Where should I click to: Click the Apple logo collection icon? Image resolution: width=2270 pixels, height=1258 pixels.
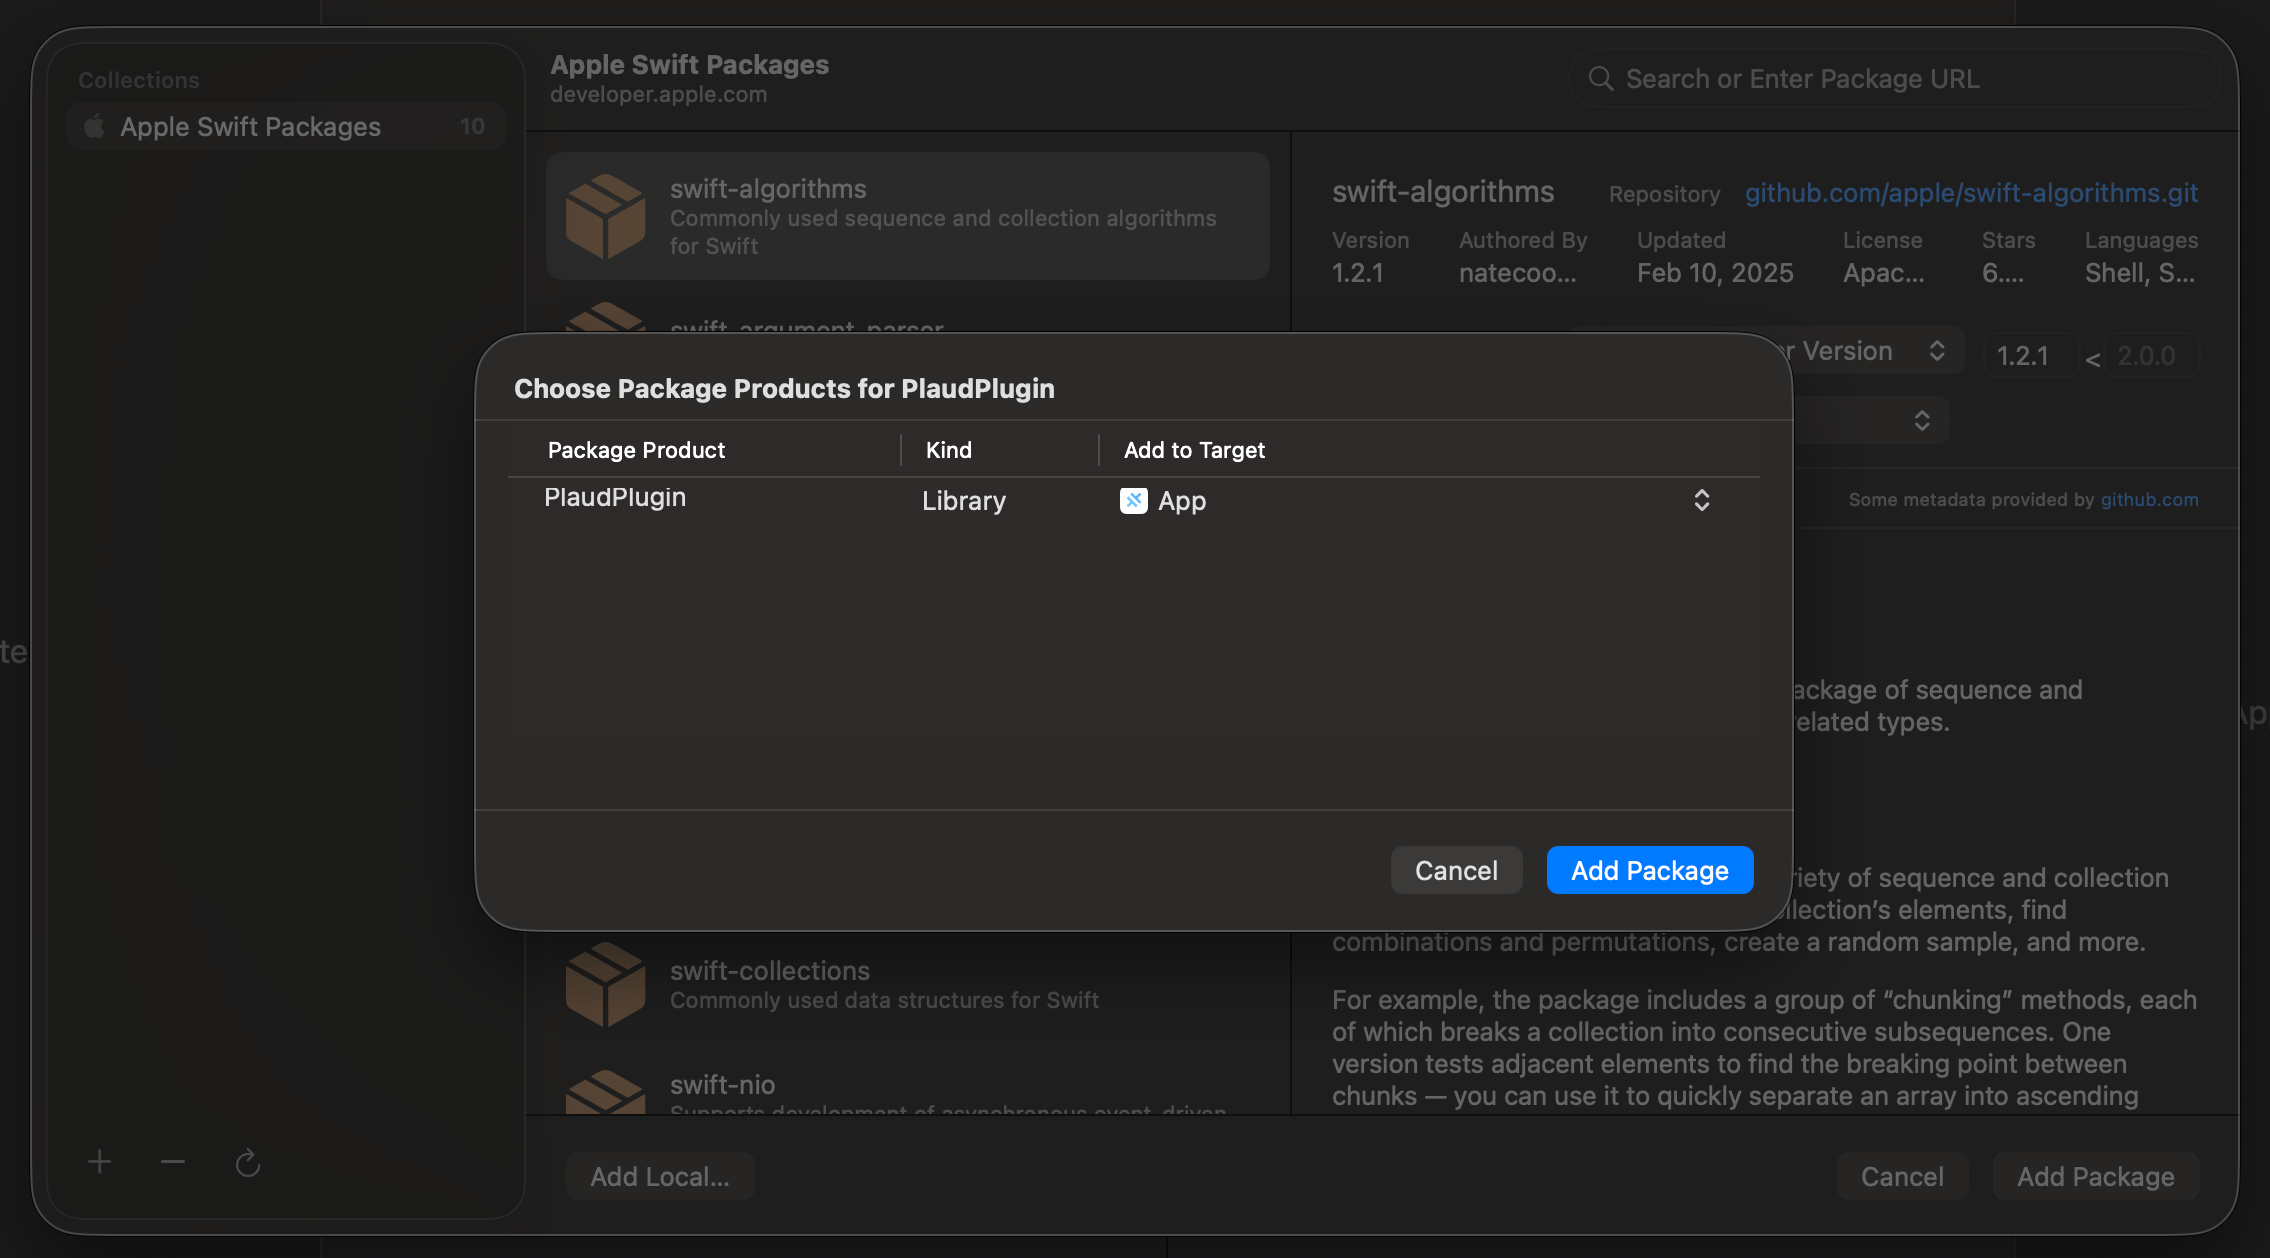[94, 127]
